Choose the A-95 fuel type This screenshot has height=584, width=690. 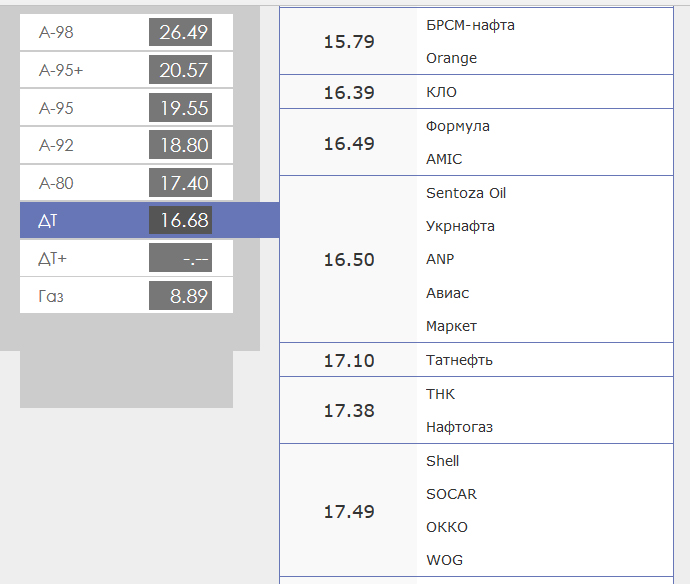(126, 108)
